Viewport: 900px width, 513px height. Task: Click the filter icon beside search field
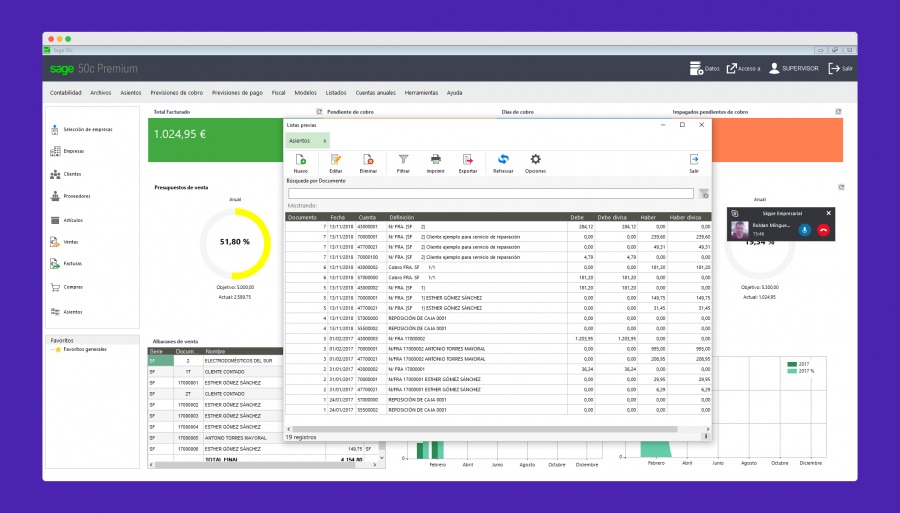click(704, 194)
